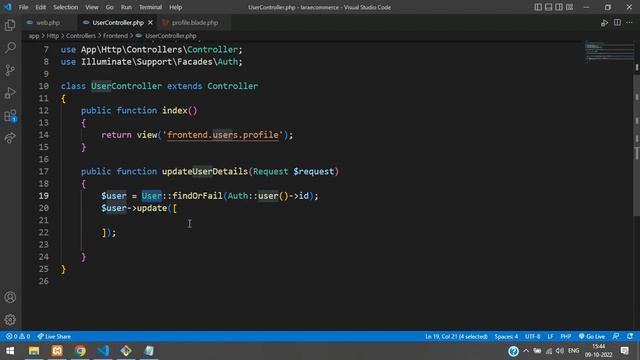Open the Help menu
Viewport: 640px width, 360px height.
pos(176,7)
